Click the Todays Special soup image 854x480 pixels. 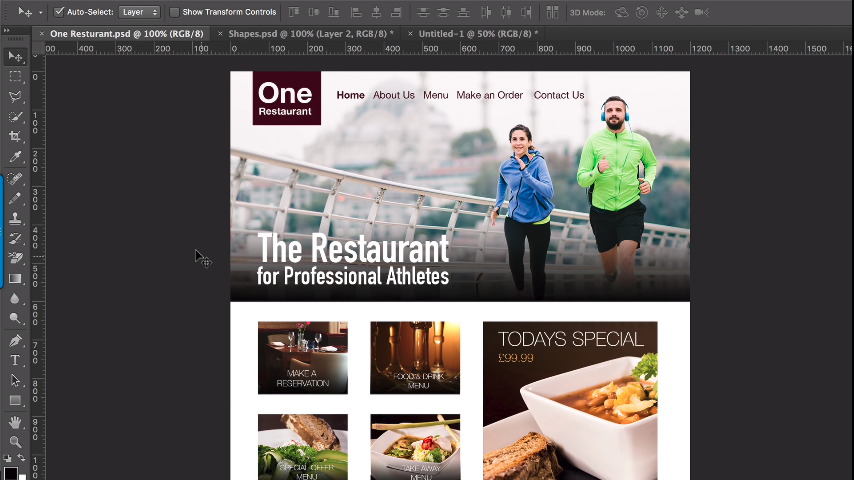570,400
